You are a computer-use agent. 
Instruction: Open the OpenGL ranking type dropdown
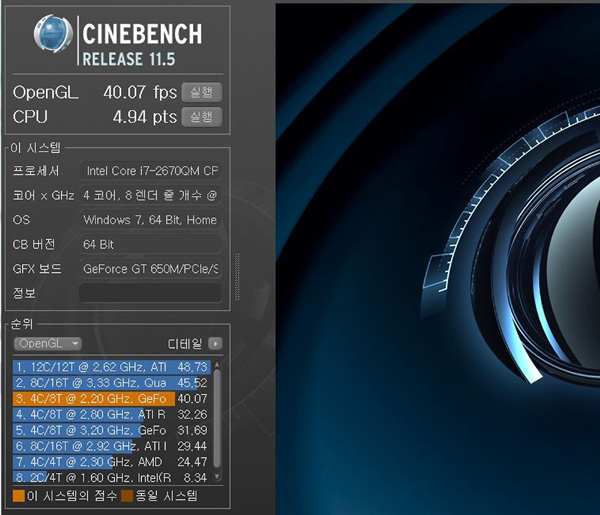[48, 344]
